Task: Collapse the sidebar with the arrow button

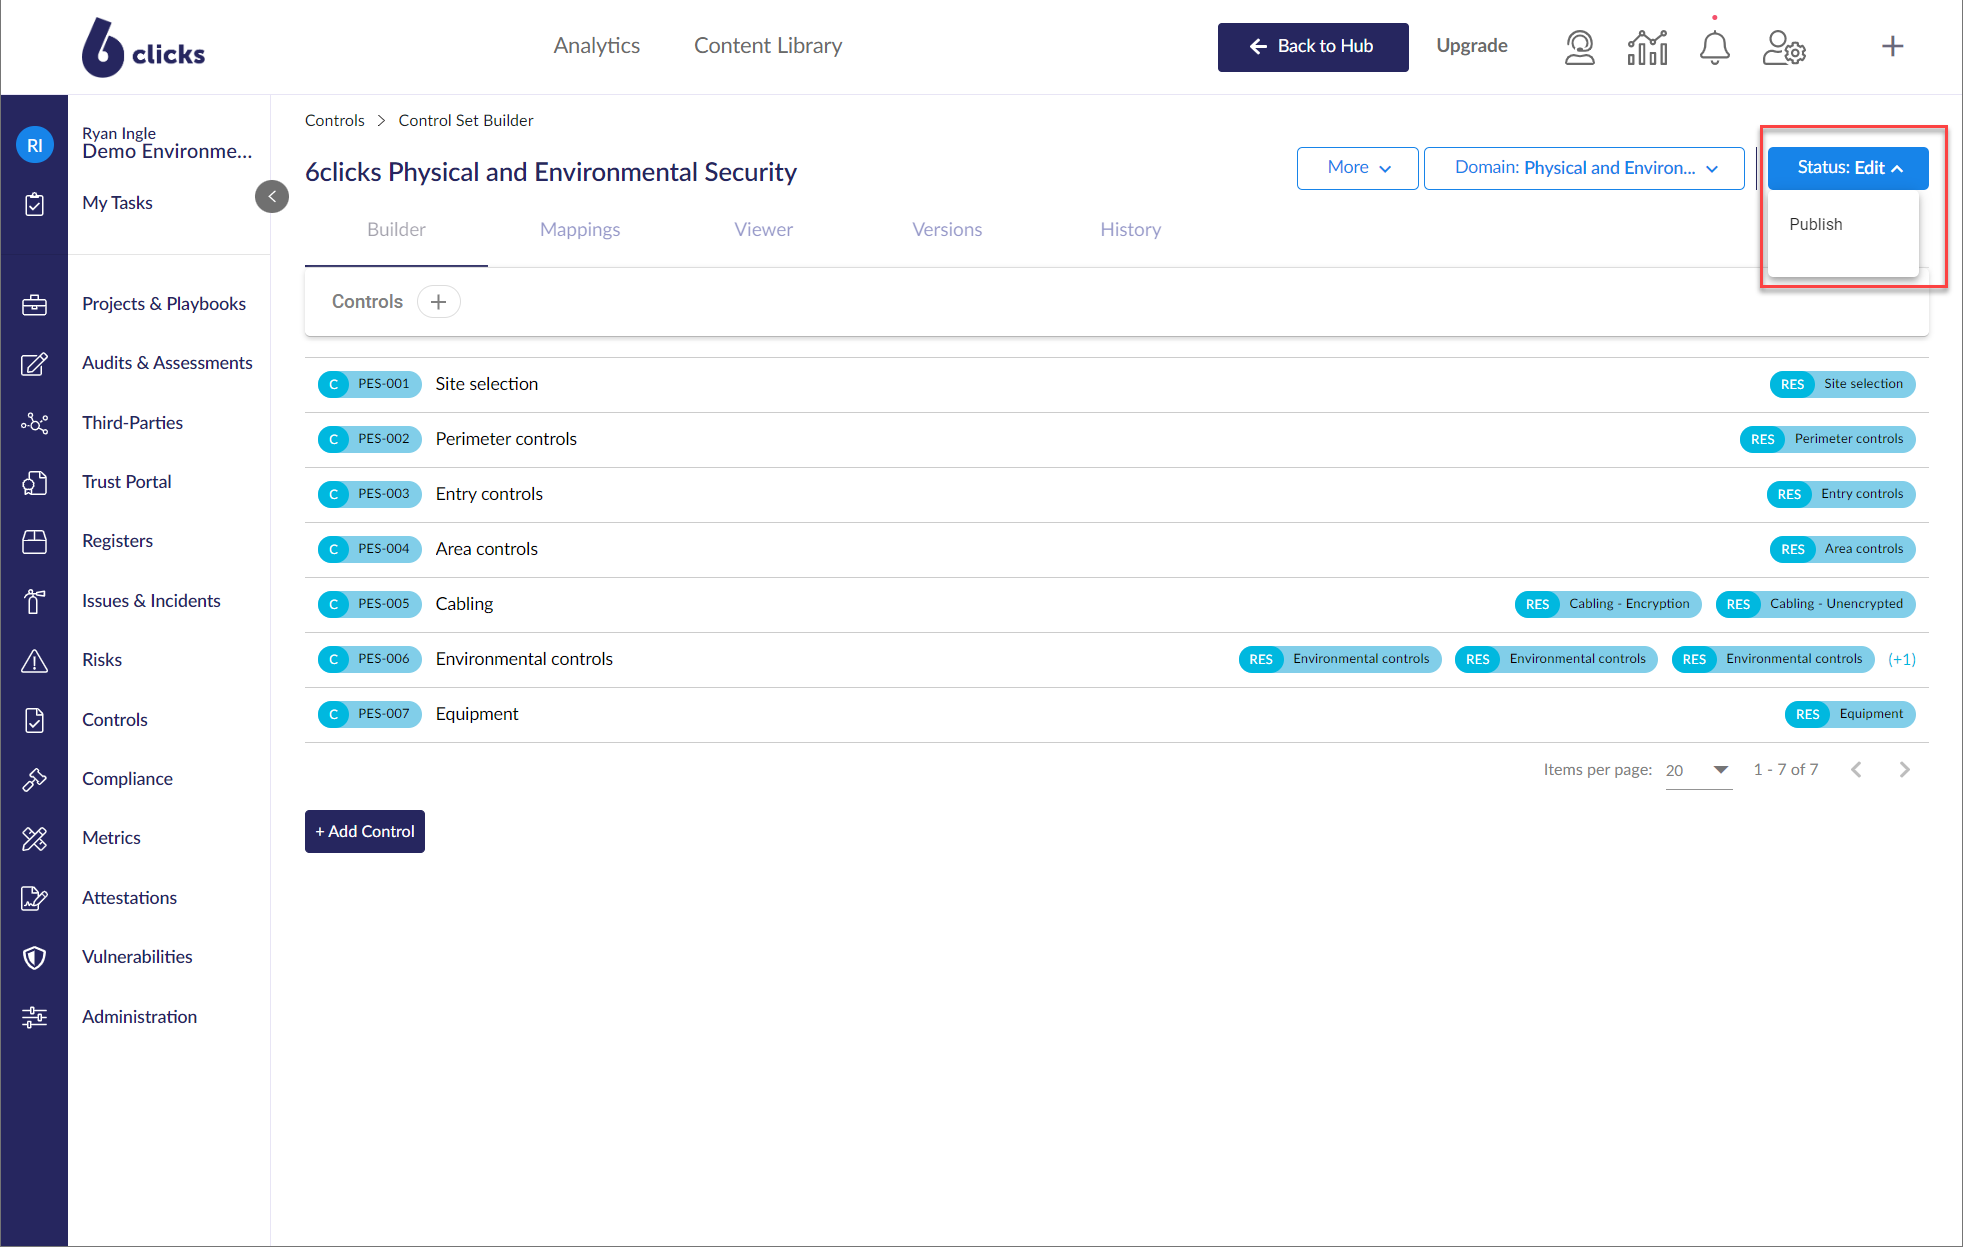Action: pyautogui.click(x=272, y=196)
